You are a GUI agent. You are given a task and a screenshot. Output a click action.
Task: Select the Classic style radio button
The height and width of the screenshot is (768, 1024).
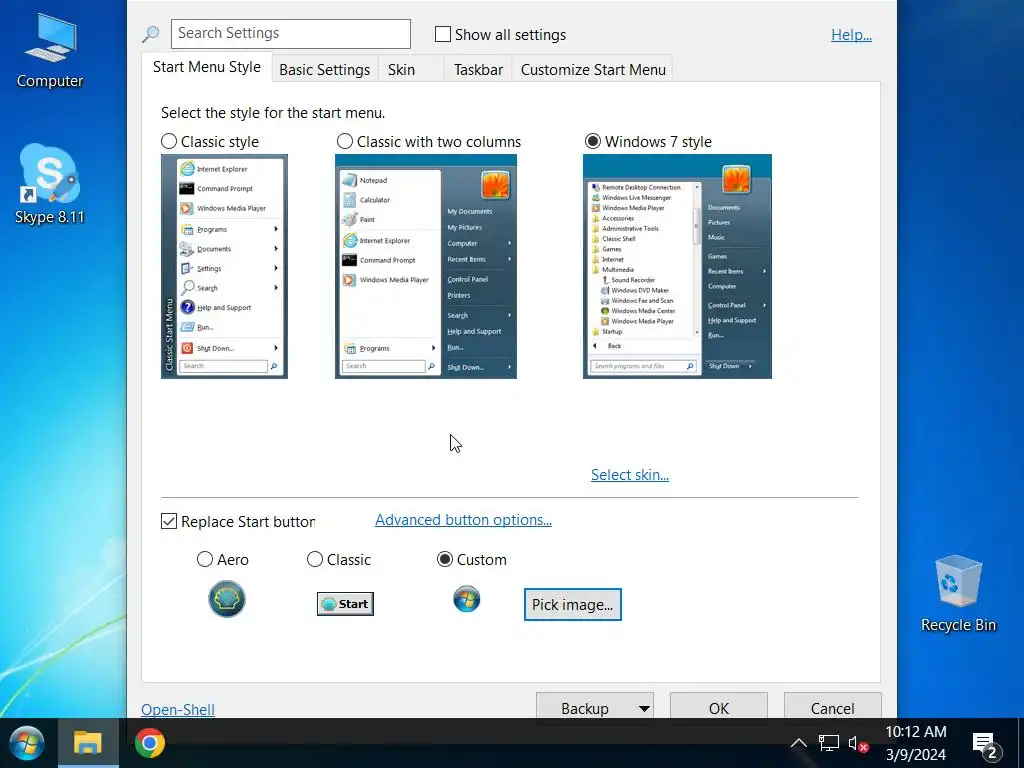coord(169,141)
